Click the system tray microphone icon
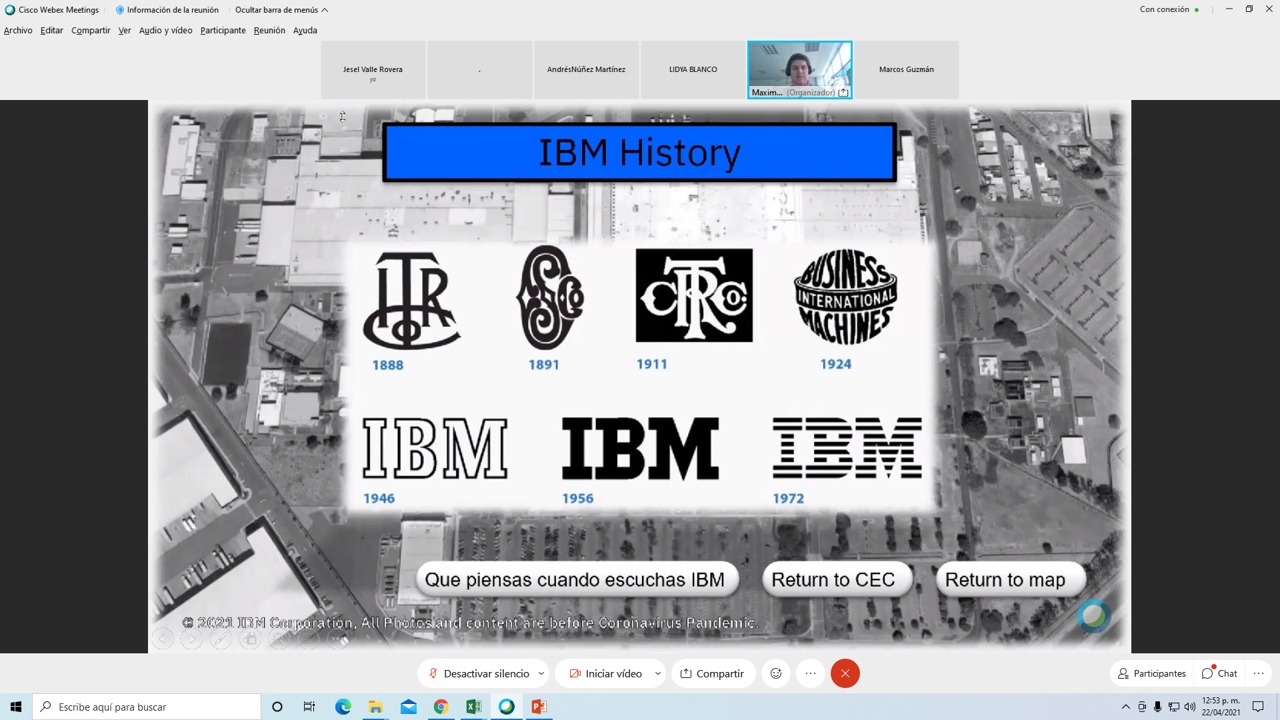The width and height of the screenshot is (1280, 720). click(x=1158, y=707)
